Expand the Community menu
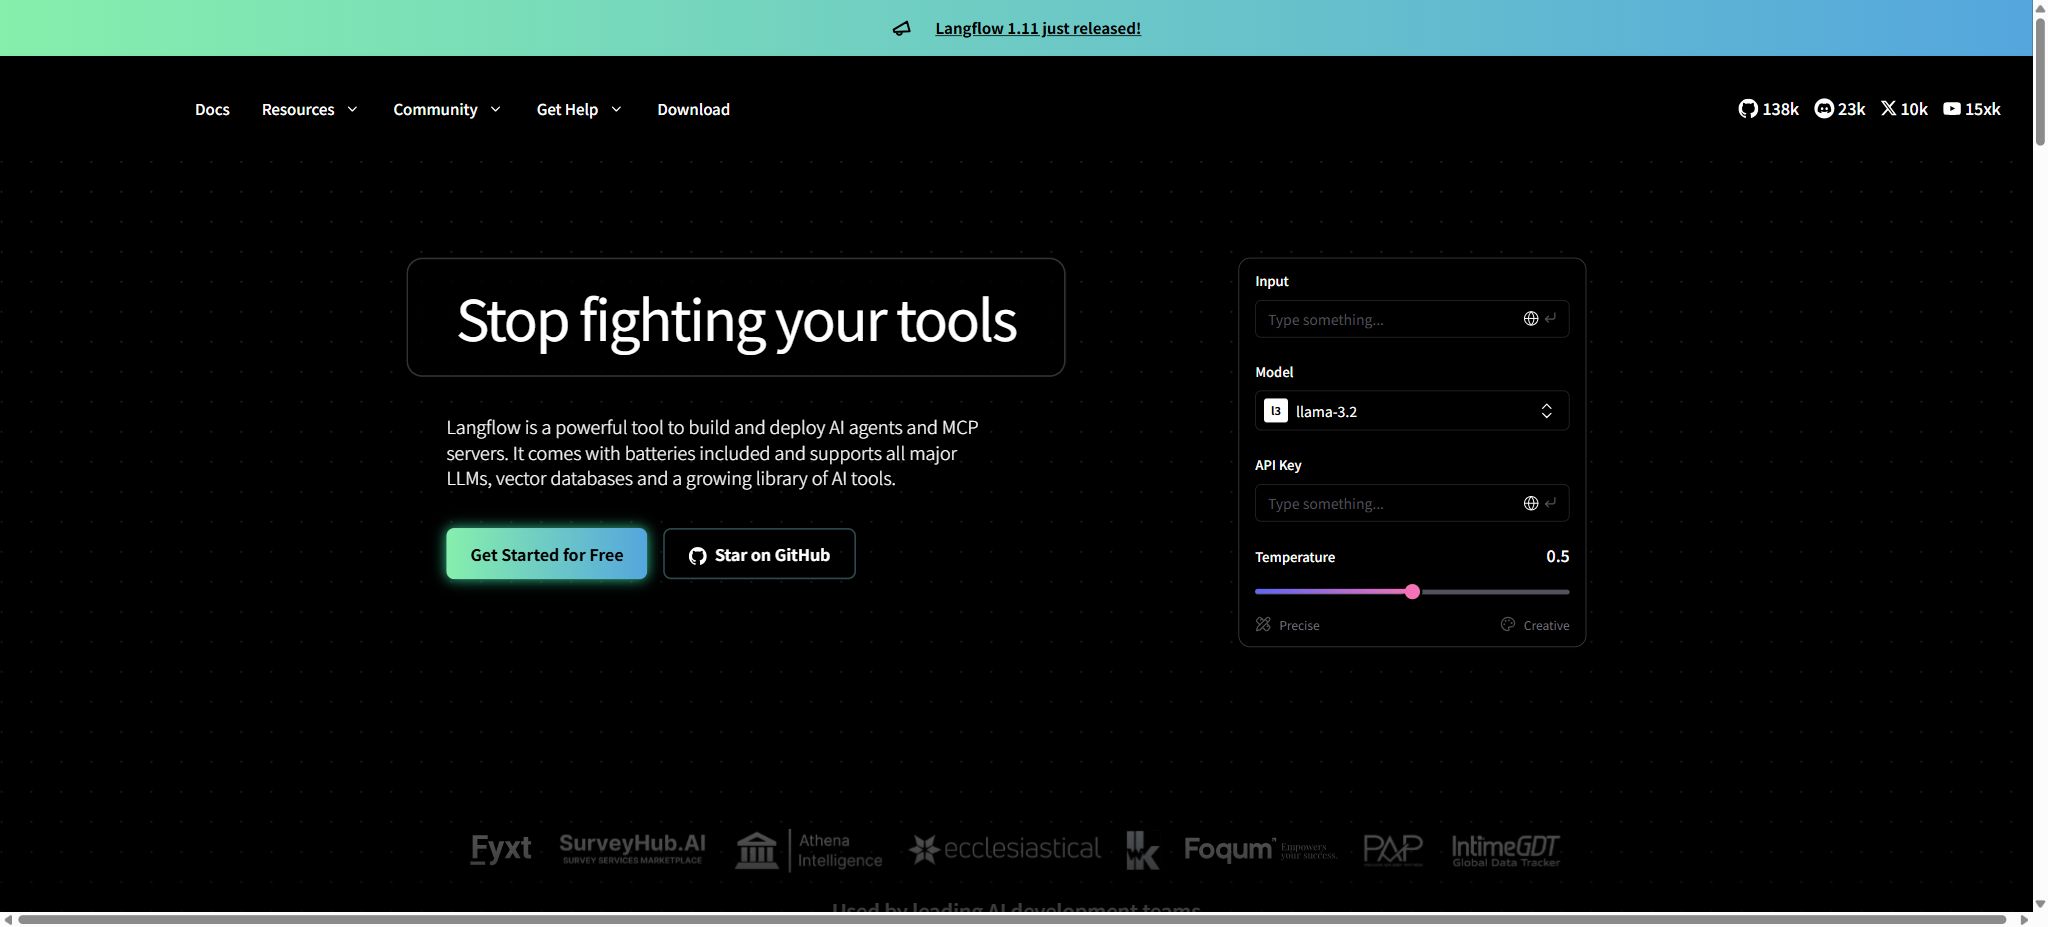The width and height of the screenshot is (2048, 927). tap(447, 109)
